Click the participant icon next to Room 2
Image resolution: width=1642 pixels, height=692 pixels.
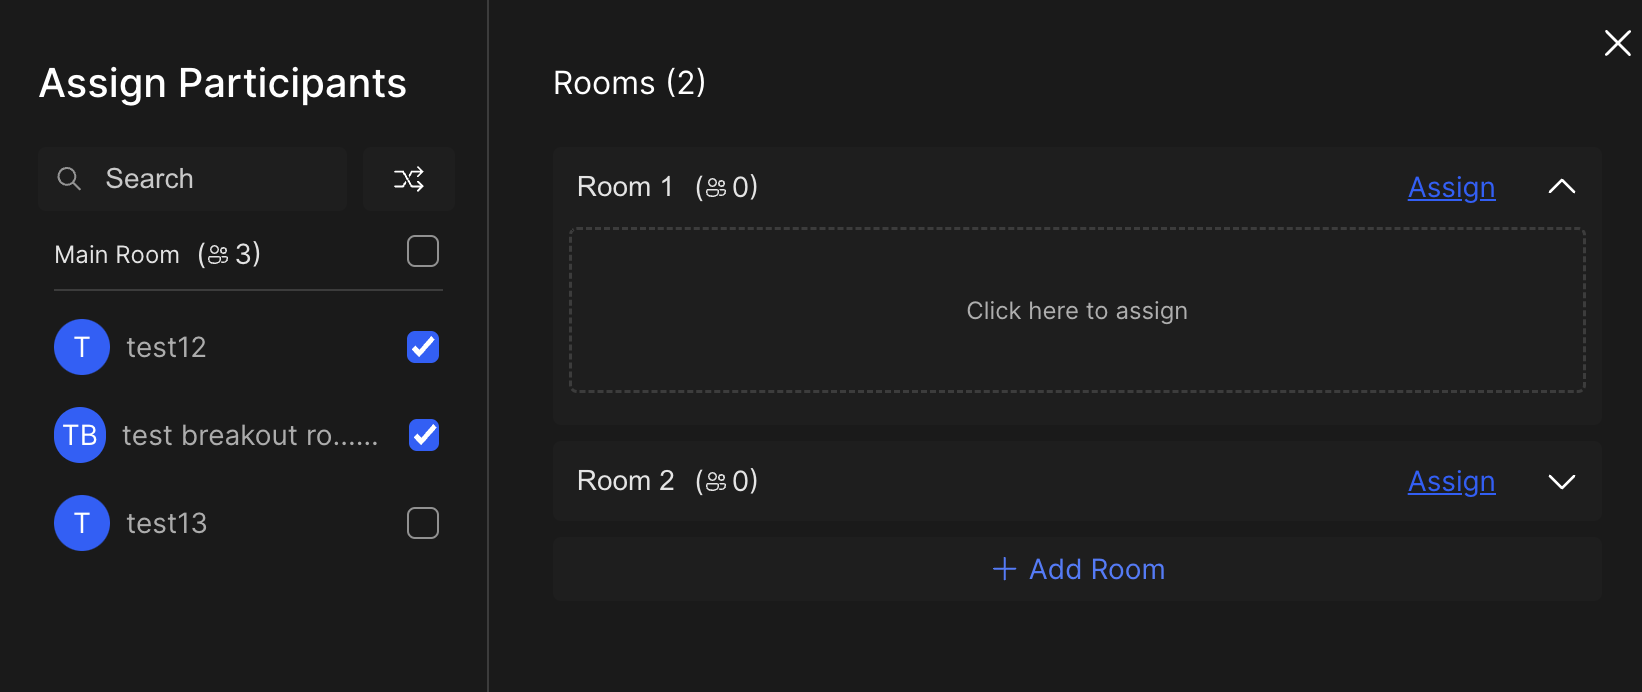pos(716,481)
